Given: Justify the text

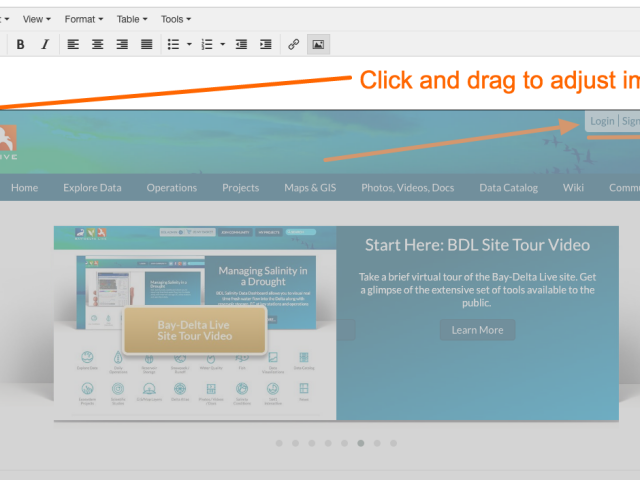Looking at the screenshot, I should coord(147,44).
